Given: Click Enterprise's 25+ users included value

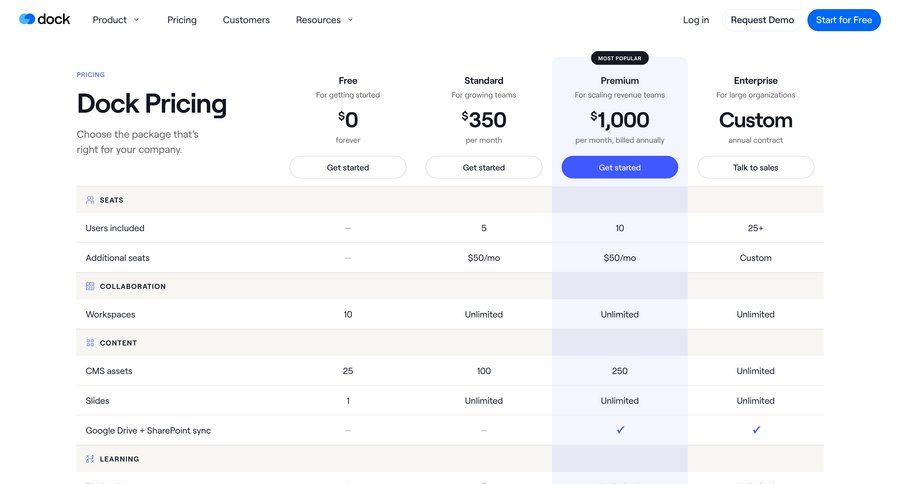Looking at the screenshot, I should [x=756, y=228].
